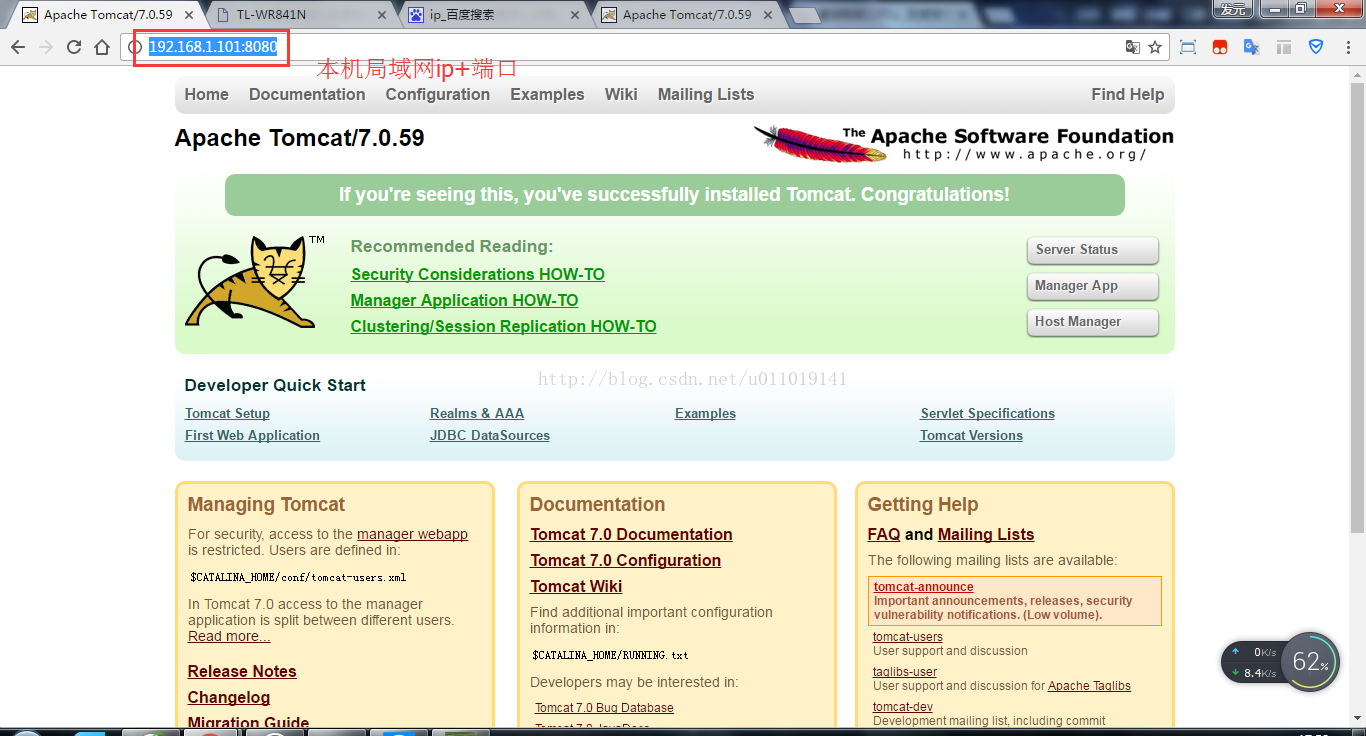Open the Servlet Specifications link
This screenshot has height=736, width=1366.
coord(988,413)
